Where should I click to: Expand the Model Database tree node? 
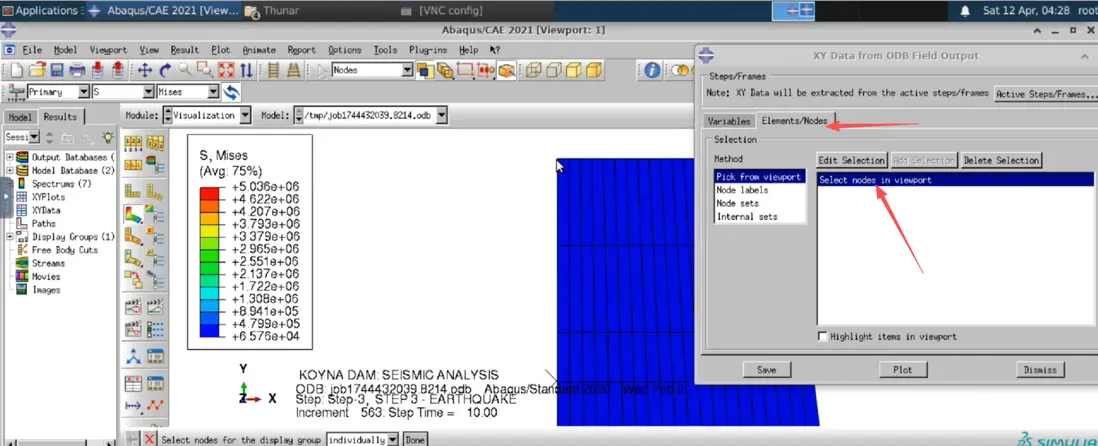[10, 171]
